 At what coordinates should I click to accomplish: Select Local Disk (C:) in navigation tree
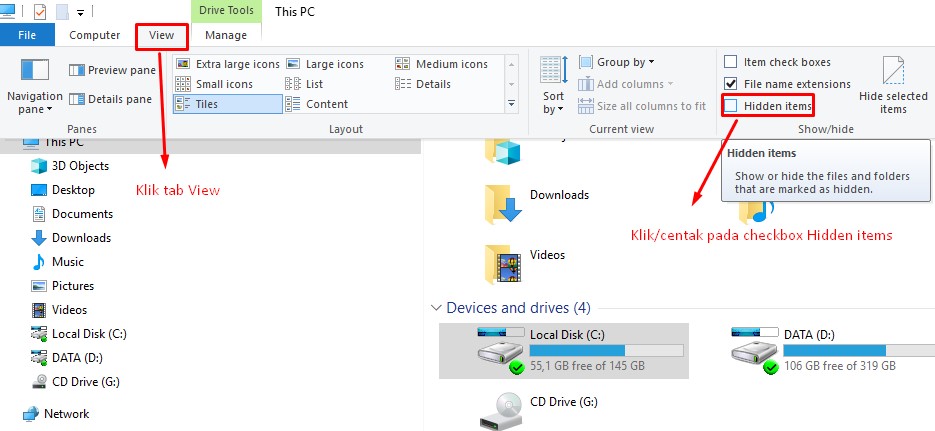(x=79, y=334)
